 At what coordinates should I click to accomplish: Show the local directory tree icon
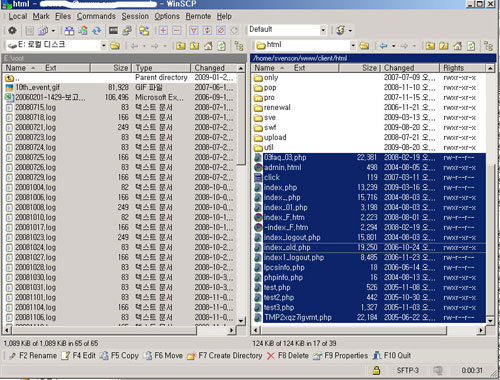(x=239, y=46)
